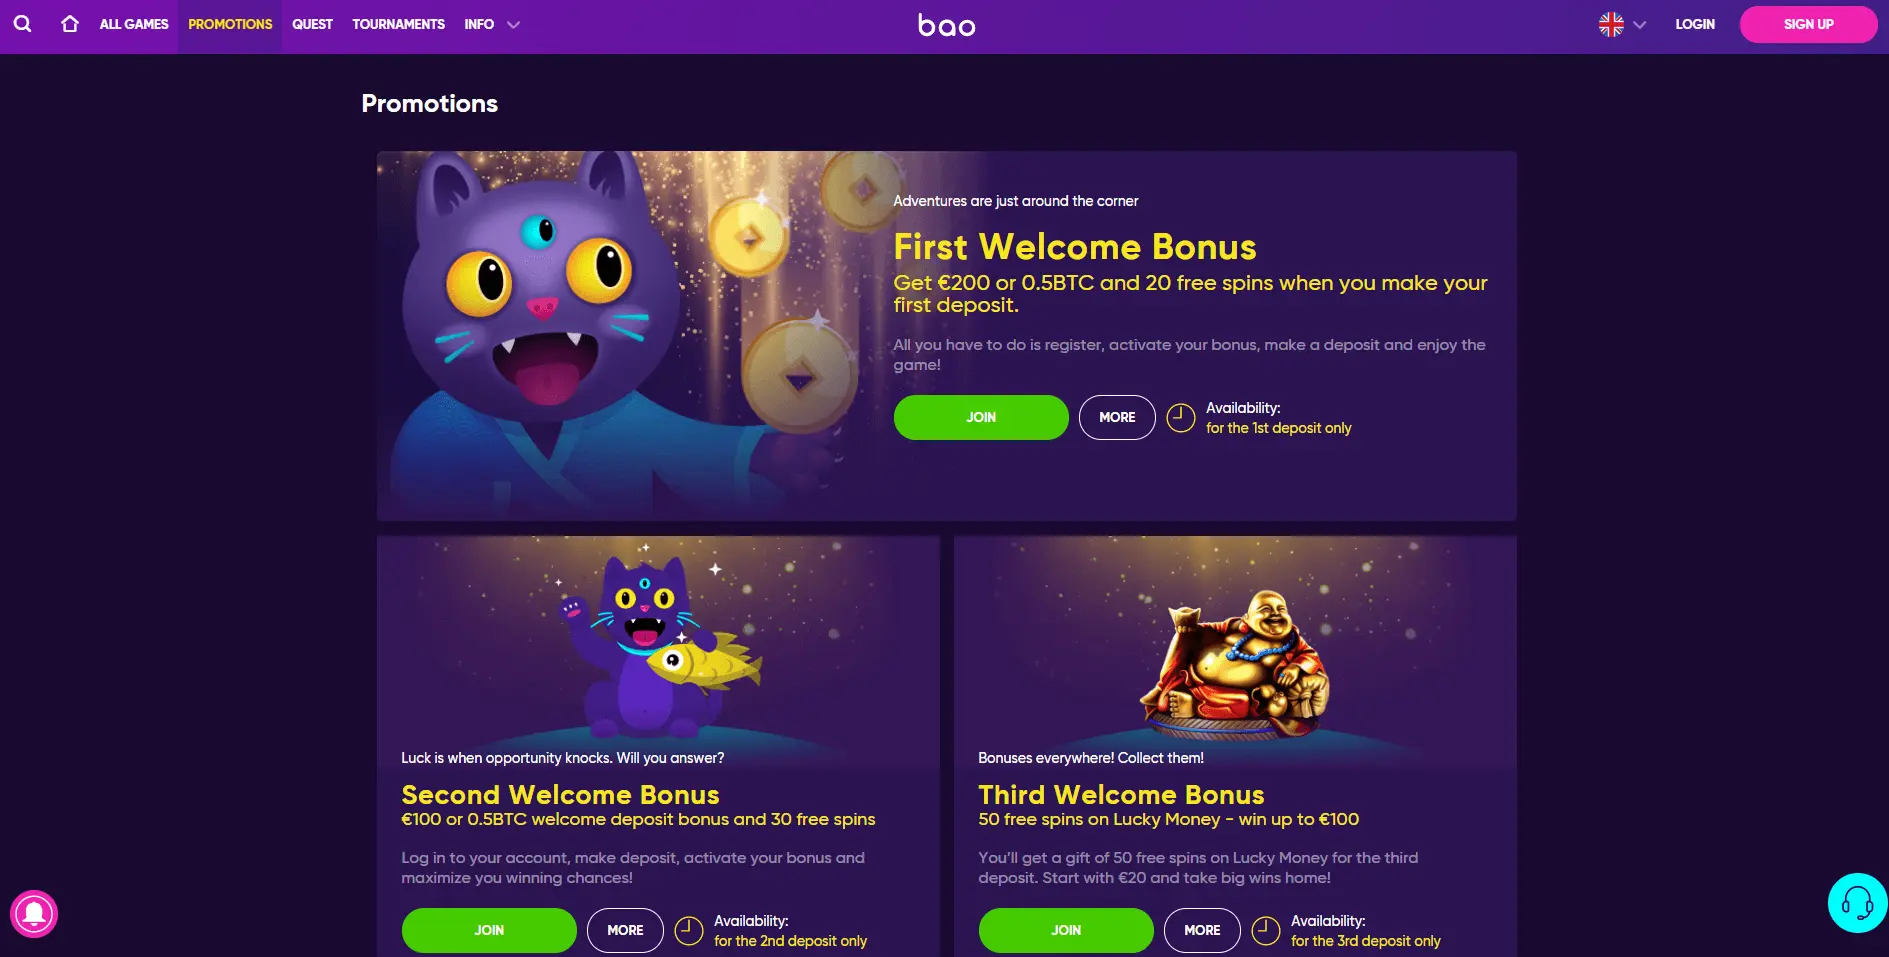Go to the home page icon
The height and width of the screenshot is (957, 1889).
(70, 24)
